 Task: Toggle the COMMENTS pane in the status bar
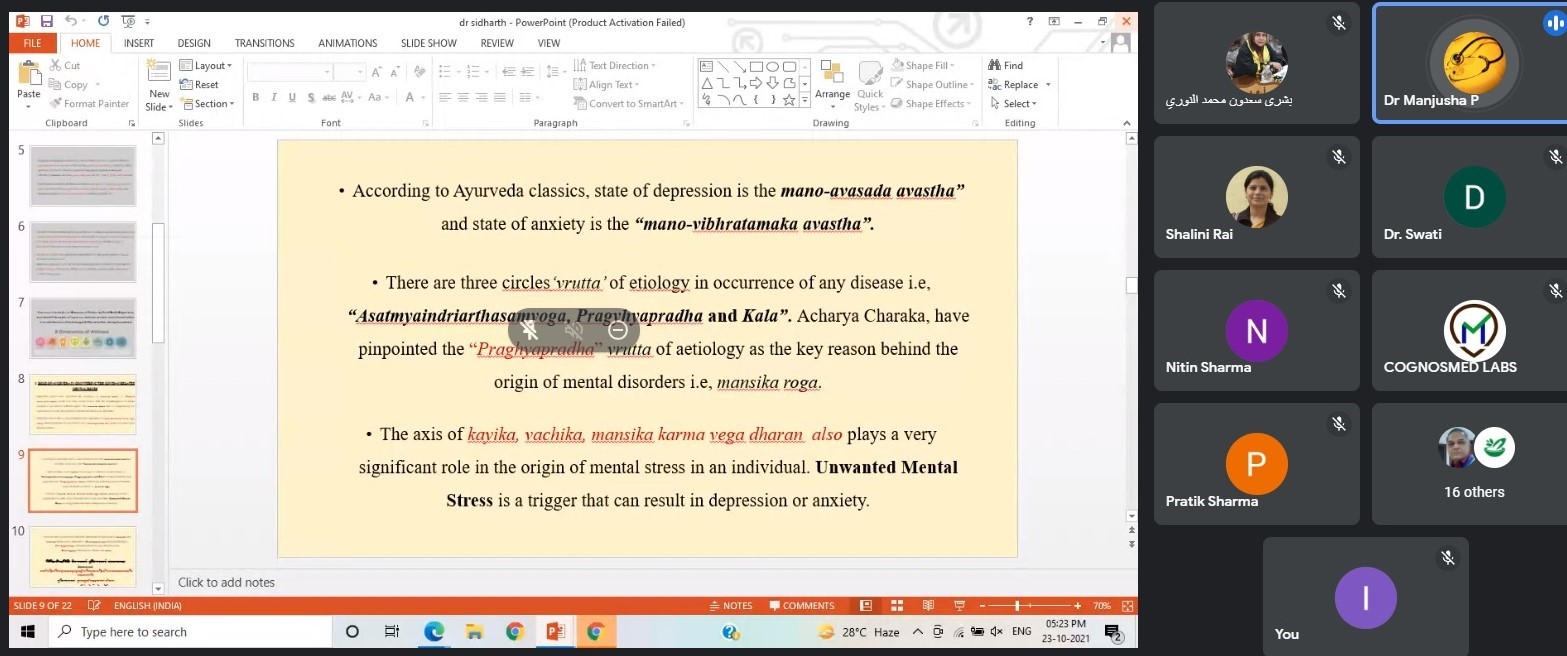click(802, 606)
